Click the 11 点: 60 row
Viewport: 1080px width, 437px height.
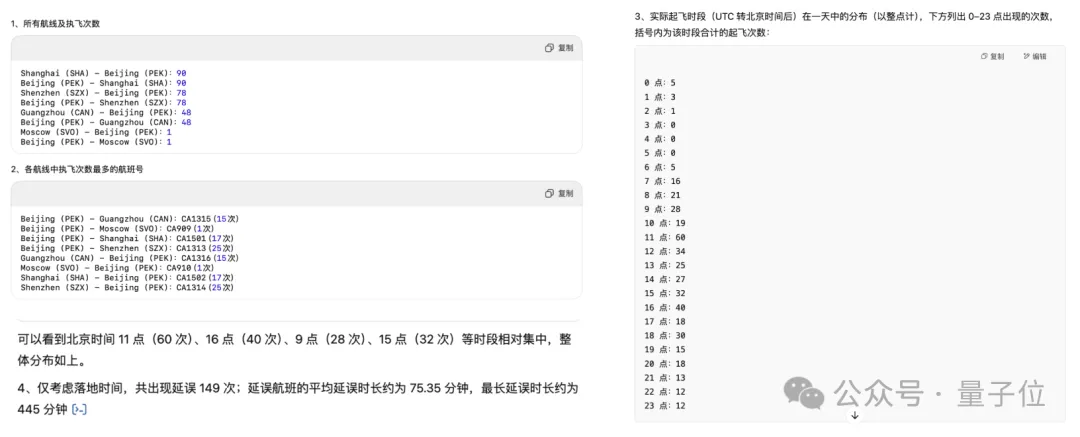[x=664, y=237]
